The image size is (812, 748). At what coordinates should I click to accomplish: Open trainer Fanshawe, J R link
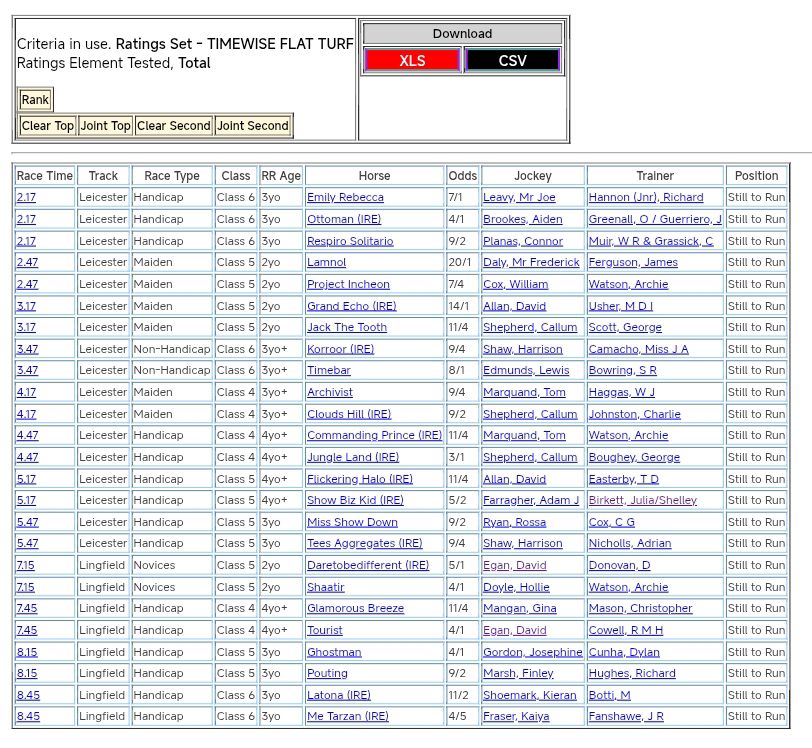pos(625,717)
